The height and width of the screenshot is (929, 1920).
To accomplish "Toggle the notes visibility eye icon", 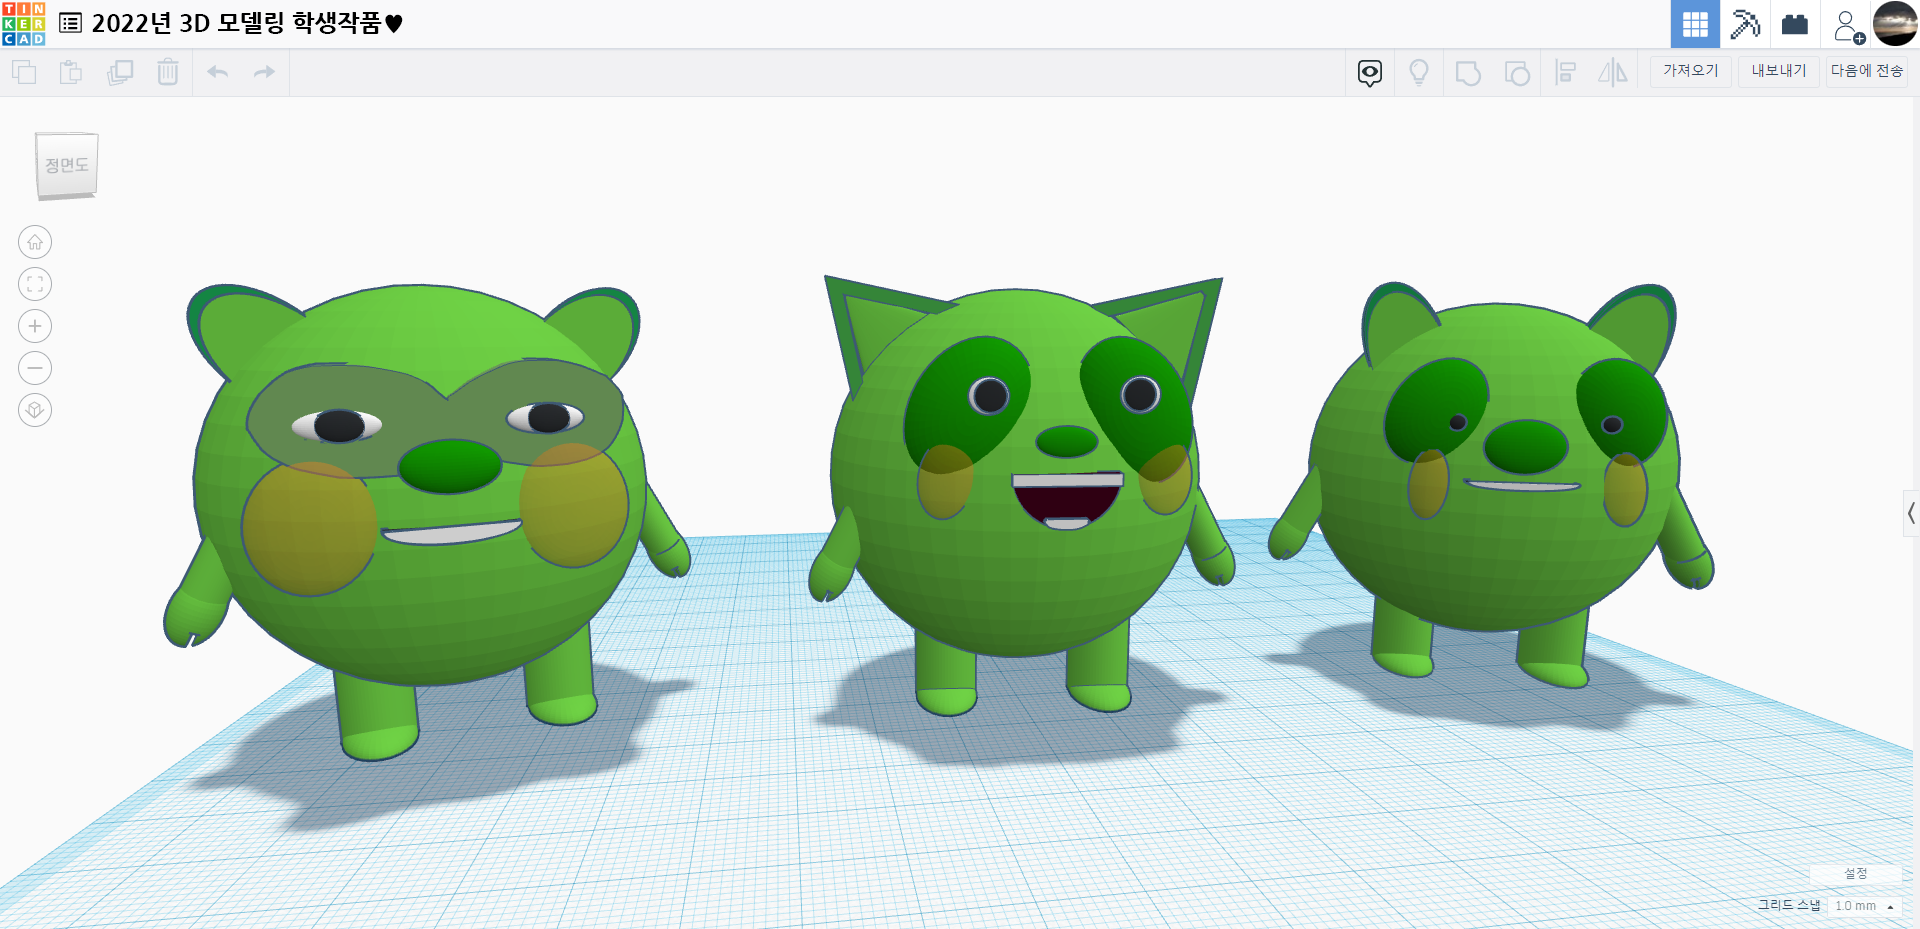I will tap(1370, 73).
